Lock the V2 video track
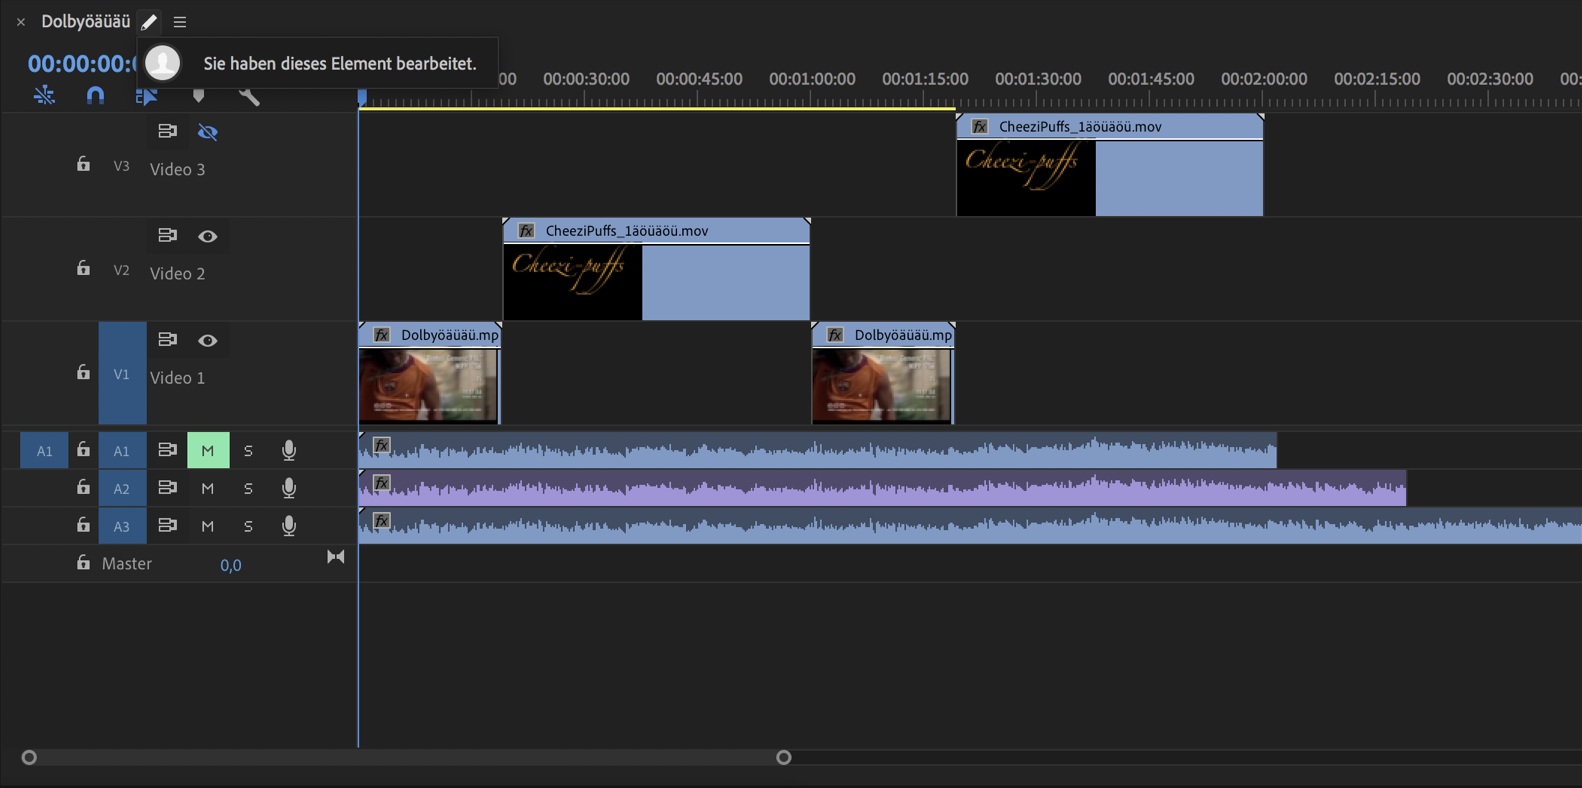The image size is (1582, 788). 83,268
